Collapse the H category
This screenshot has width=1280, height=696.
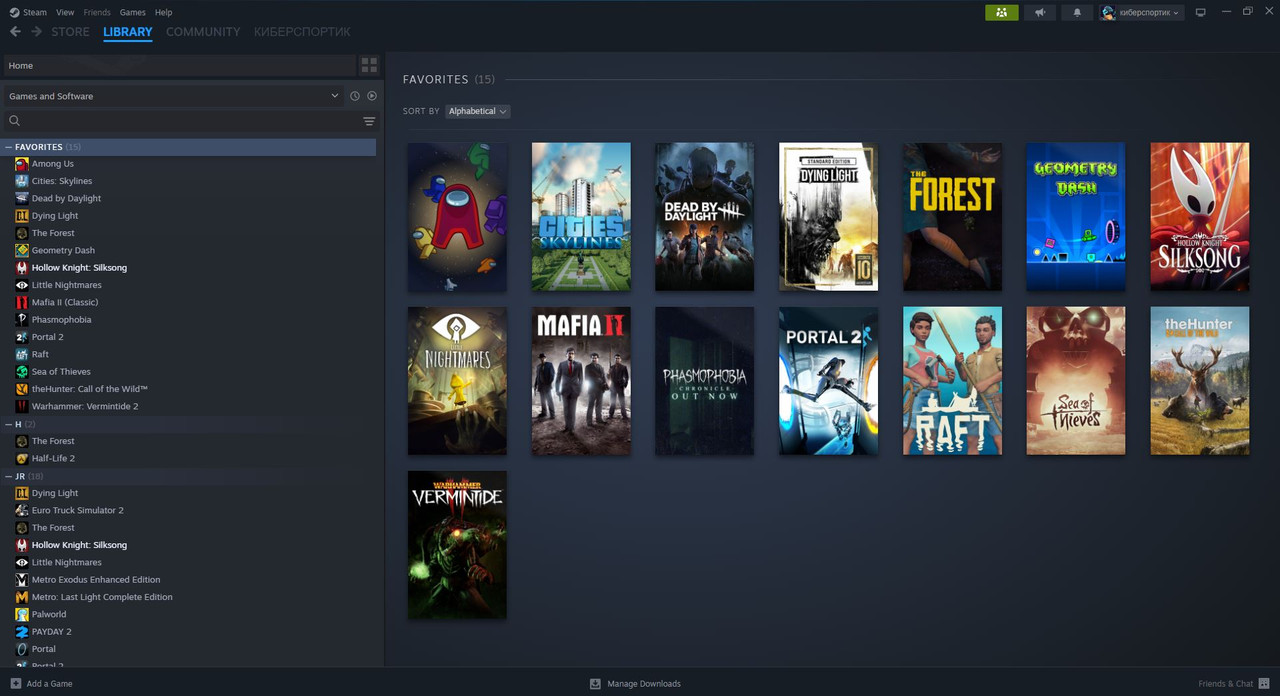pos(9,424)
